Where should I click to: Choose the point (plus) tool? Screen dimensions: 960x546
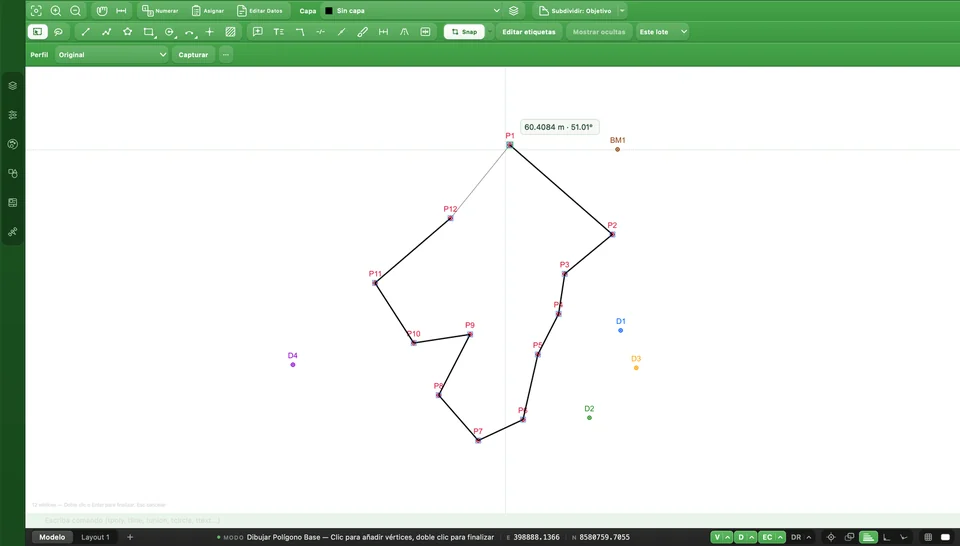pos(209,32)
